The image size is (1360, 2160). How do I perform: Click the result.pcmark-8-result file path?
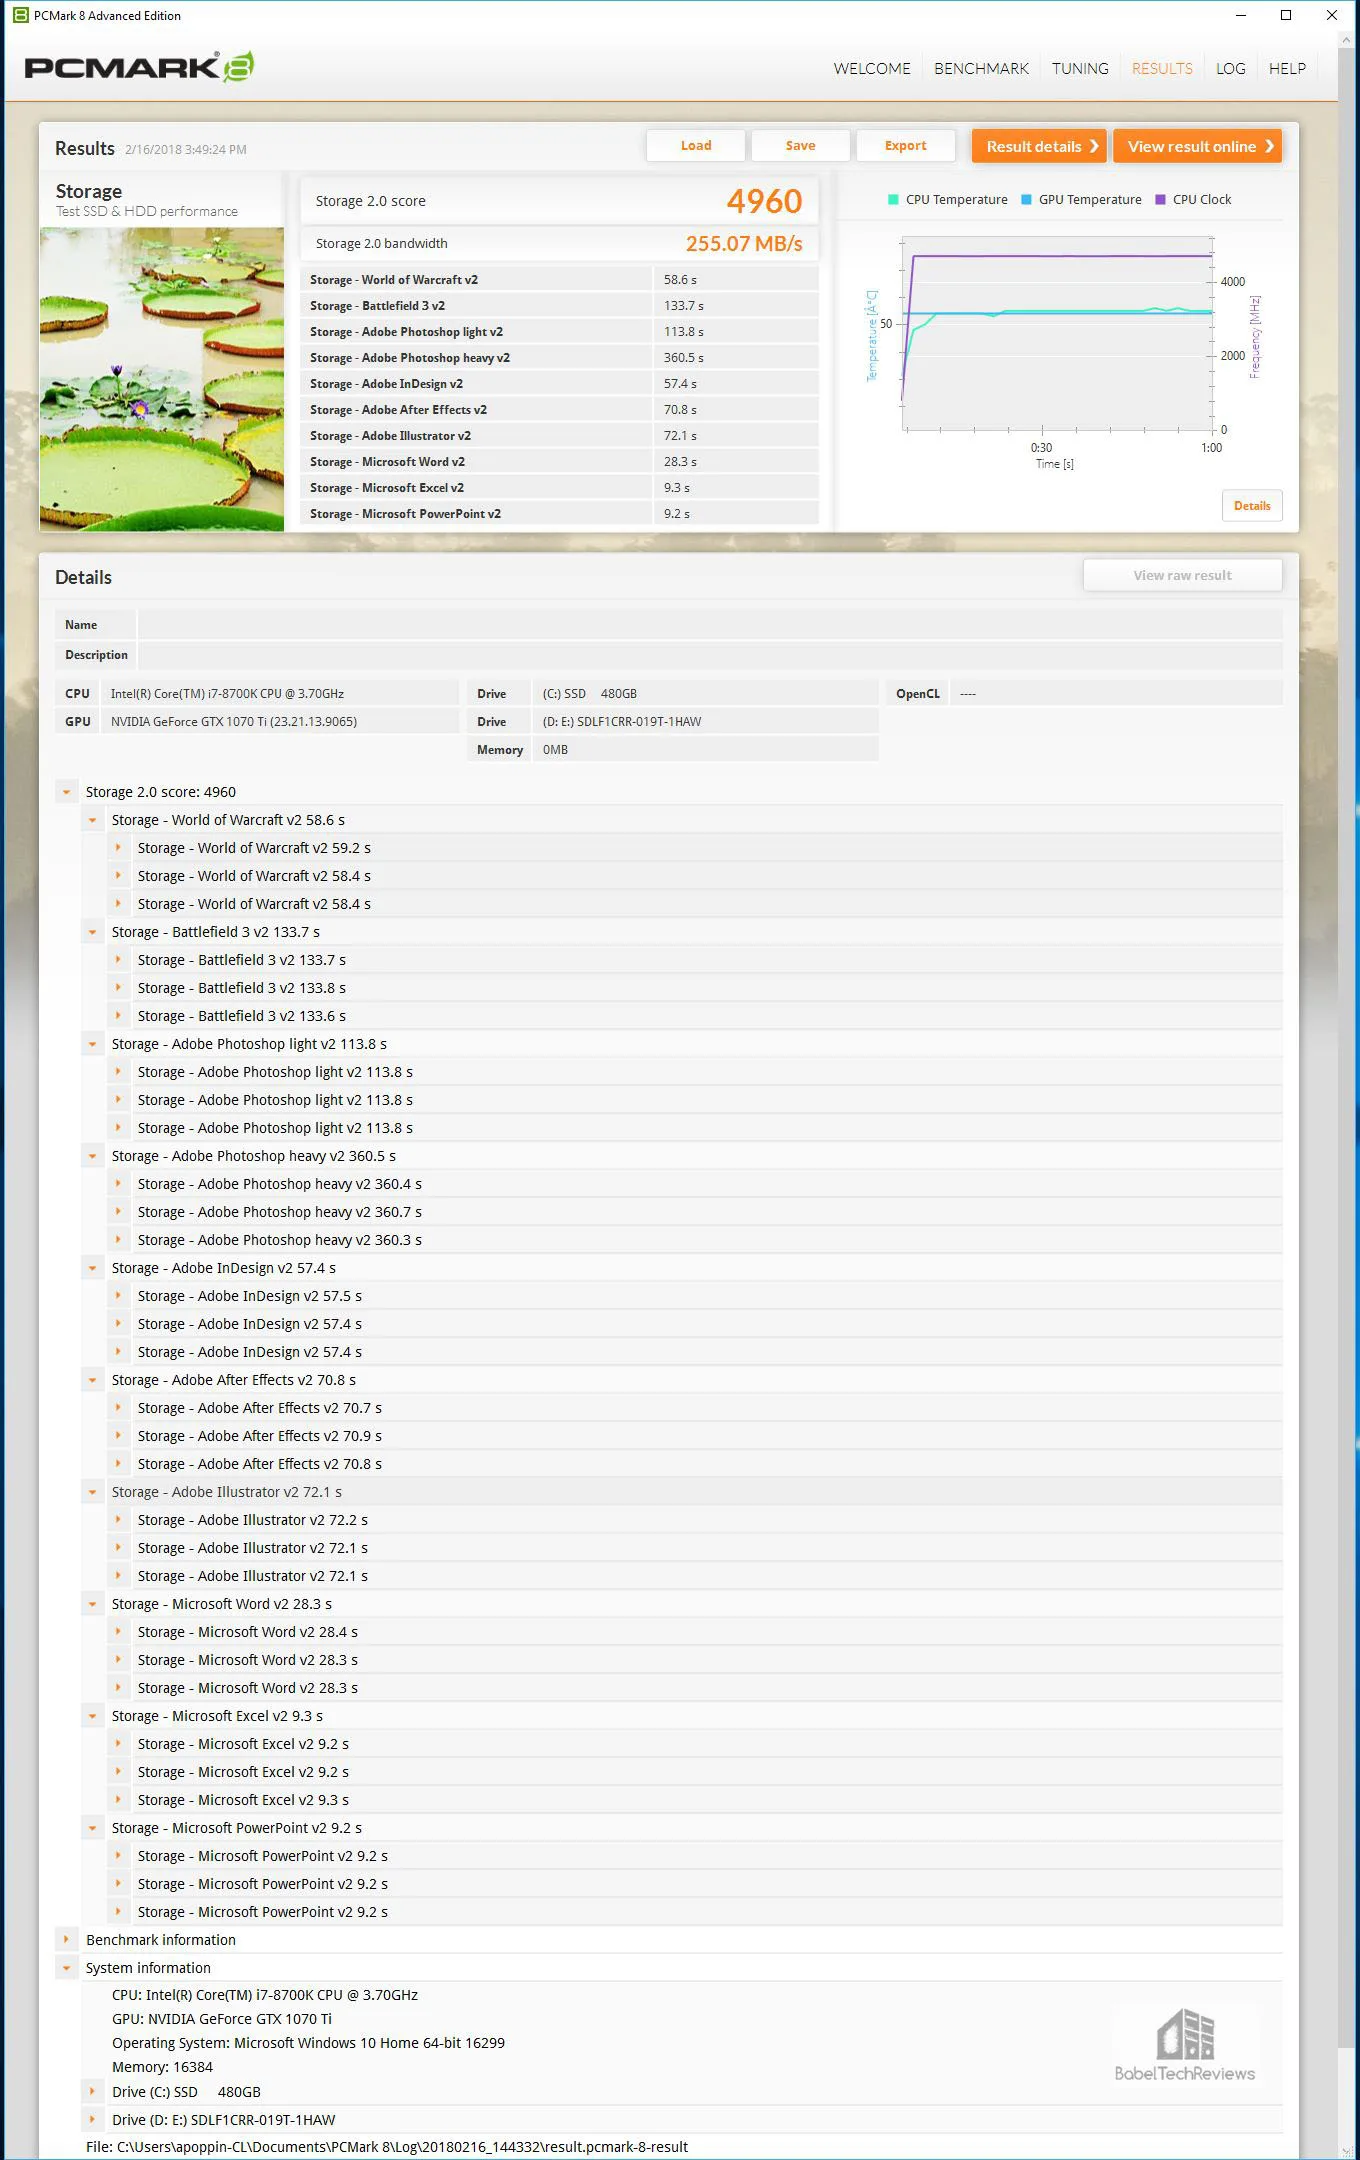point(387,2147)
